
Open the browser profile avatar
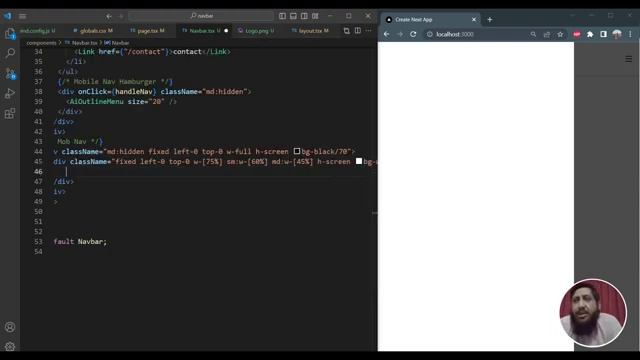(x=617, y=34)
